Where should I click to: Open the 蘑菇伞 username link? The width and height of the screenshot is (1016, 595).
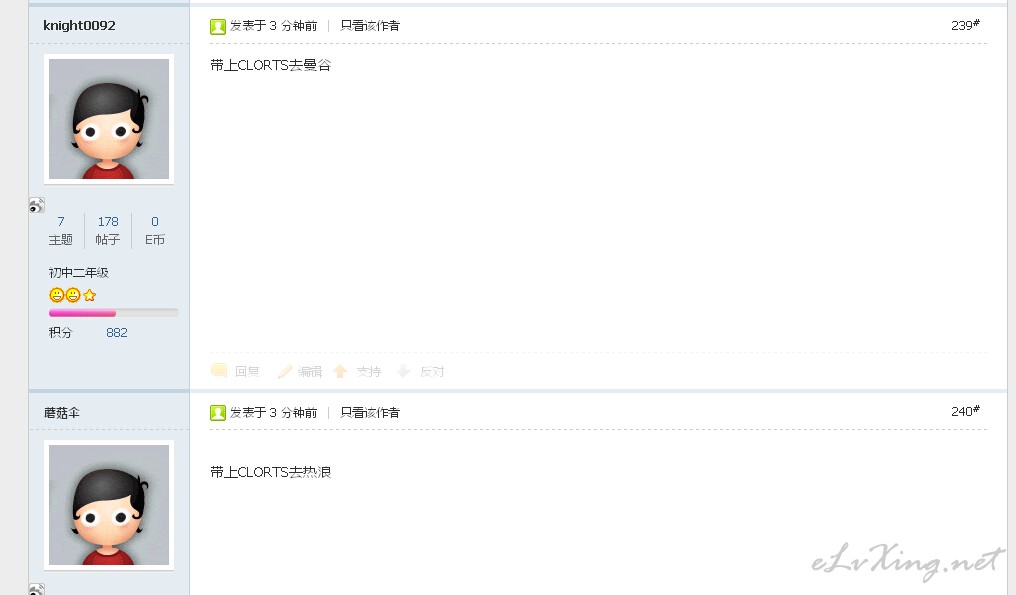coord(62,413)
